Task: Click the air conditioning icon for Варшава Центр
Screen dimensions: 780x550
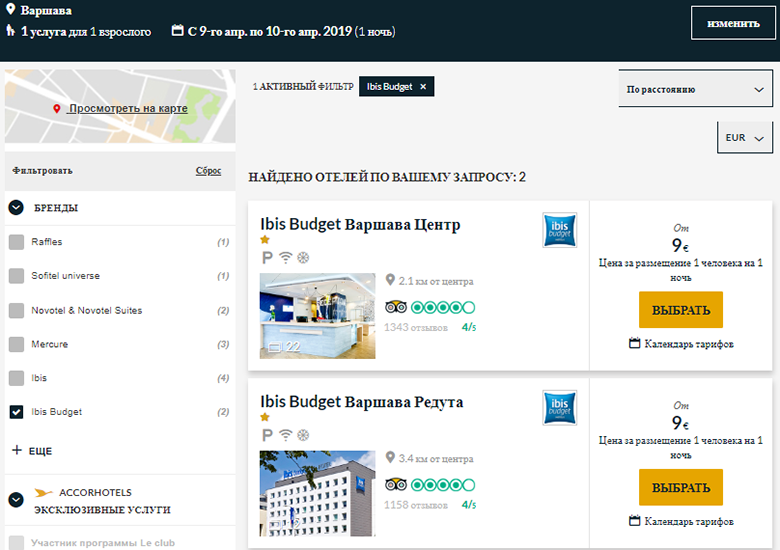Action: (x=303, y=257)
